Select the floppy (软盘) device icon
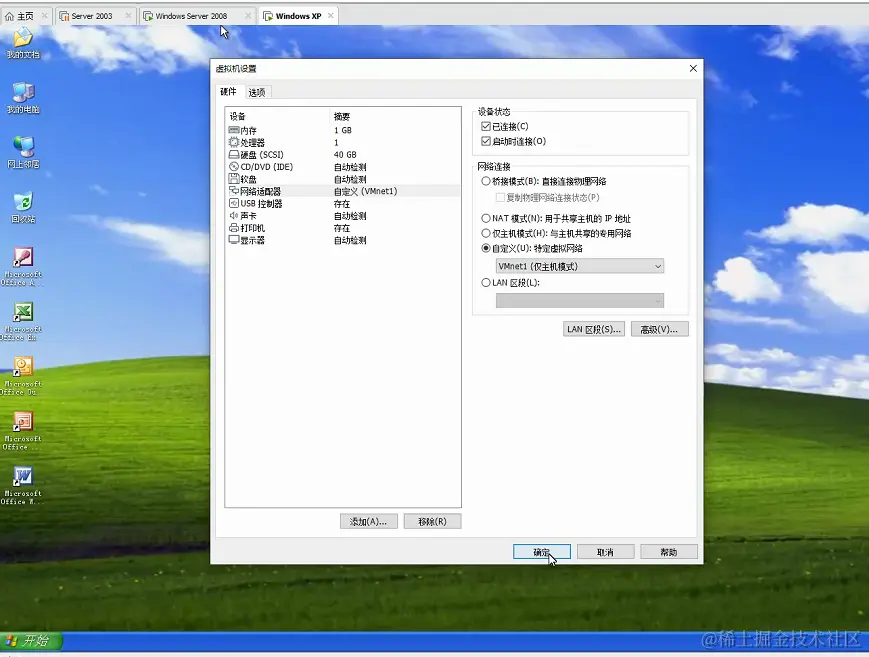The width and height of the screenshot is (869, 657). point(234,179)
